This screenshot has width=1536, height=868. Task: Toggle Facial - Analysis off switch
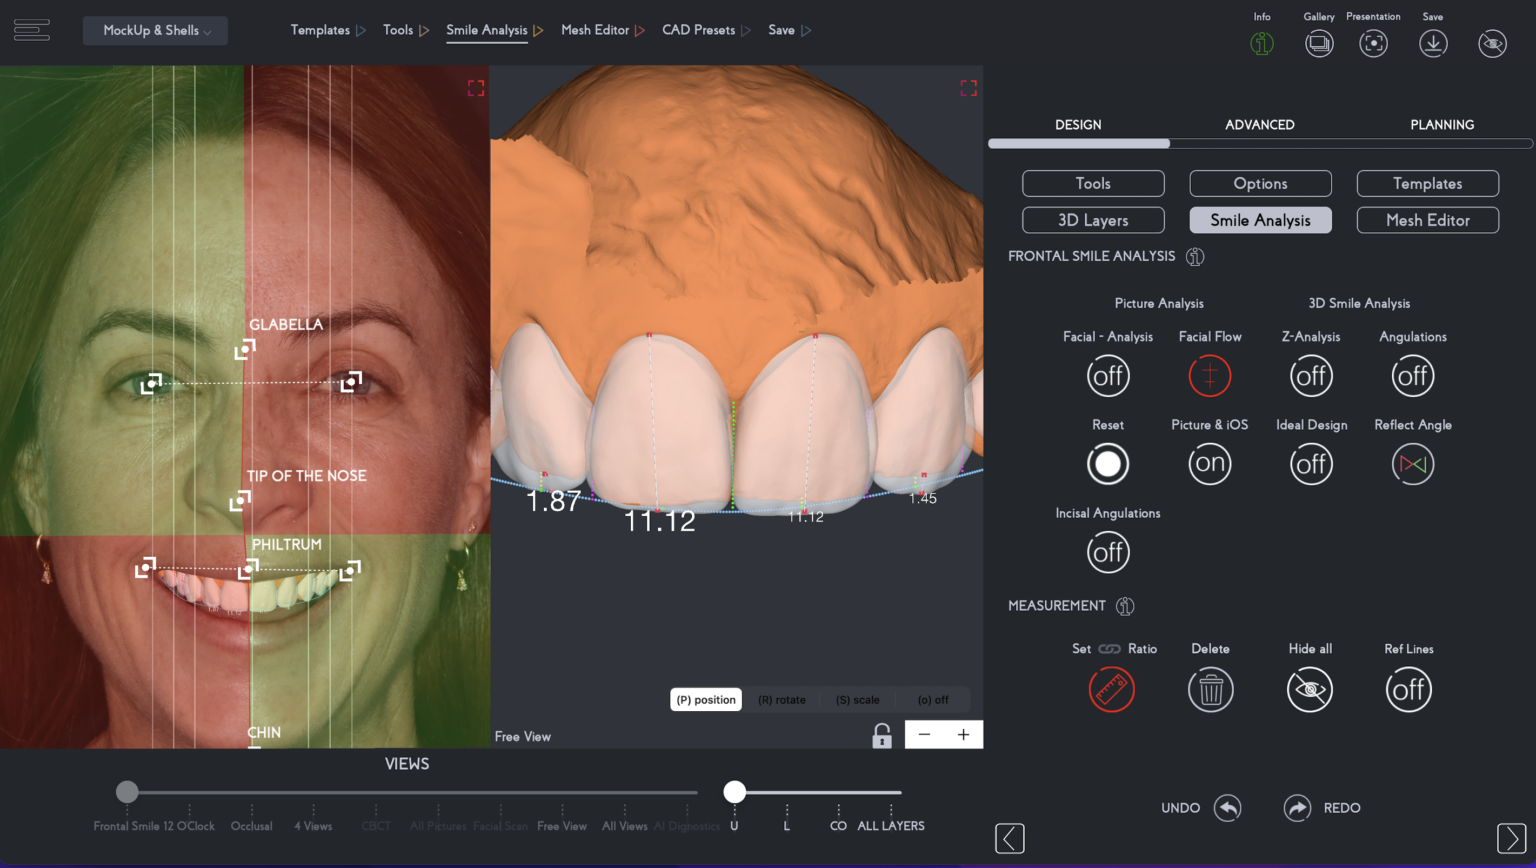[x=1108, y=376]
